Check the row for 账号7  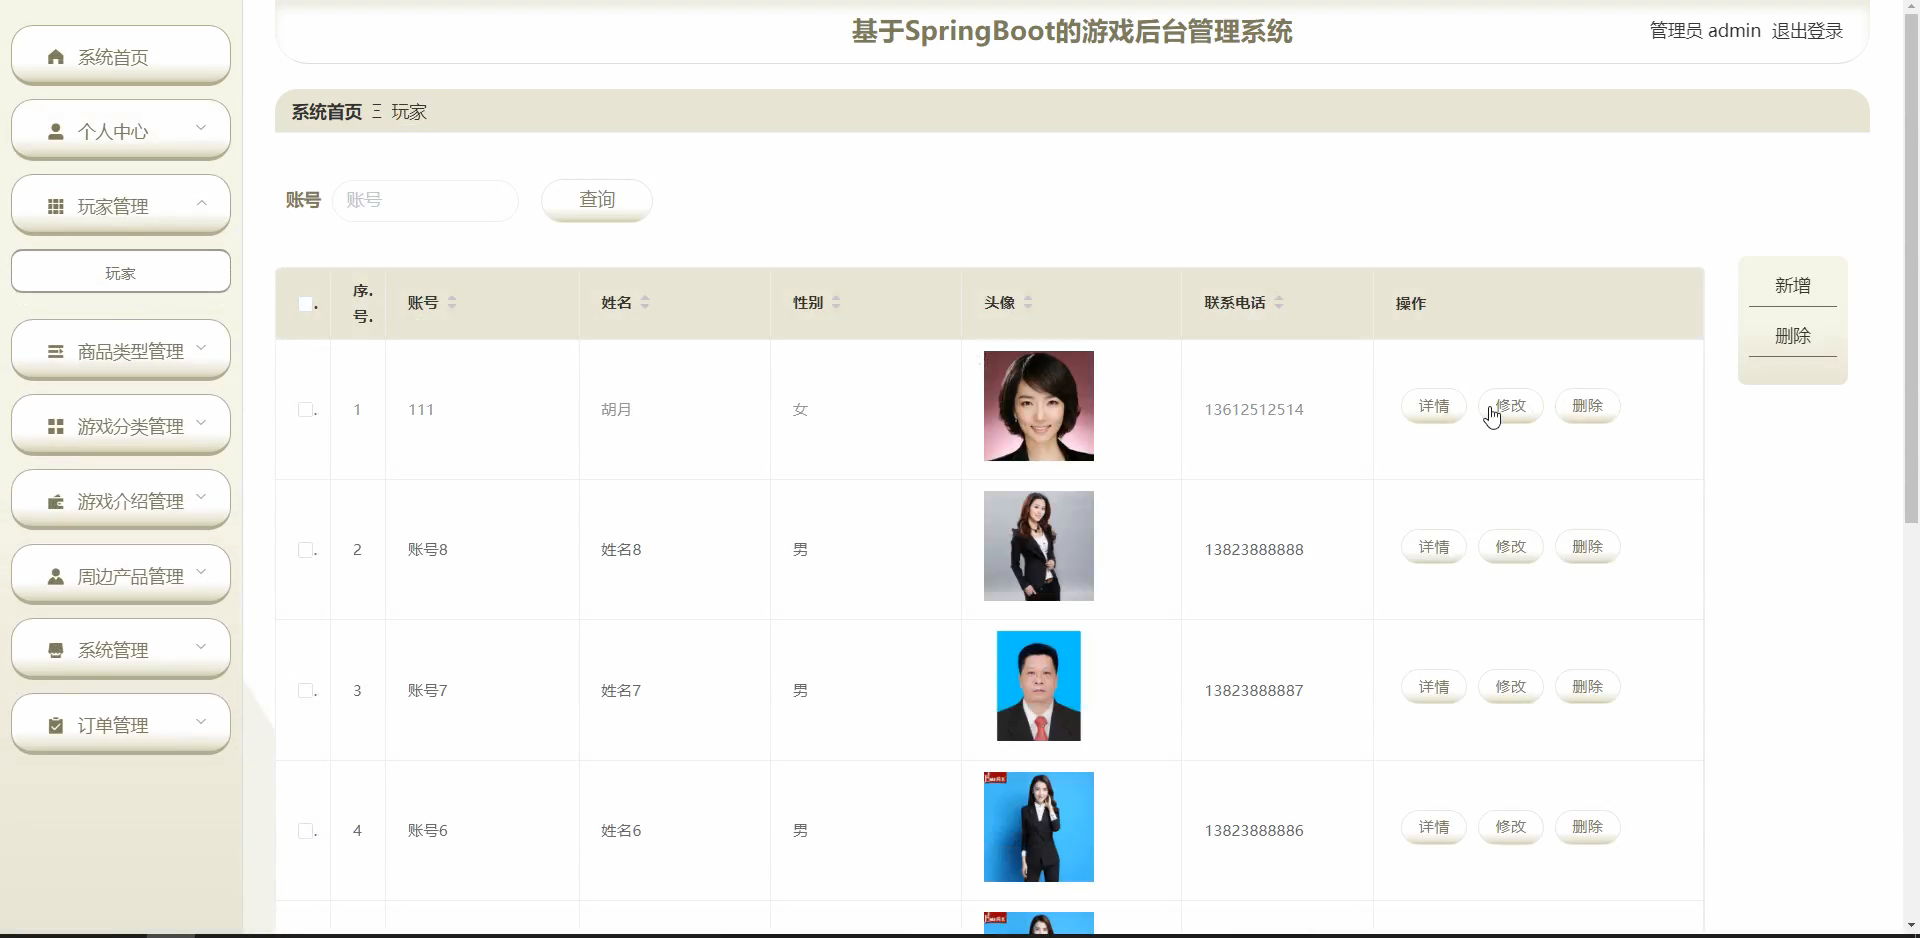click(306, 690)
